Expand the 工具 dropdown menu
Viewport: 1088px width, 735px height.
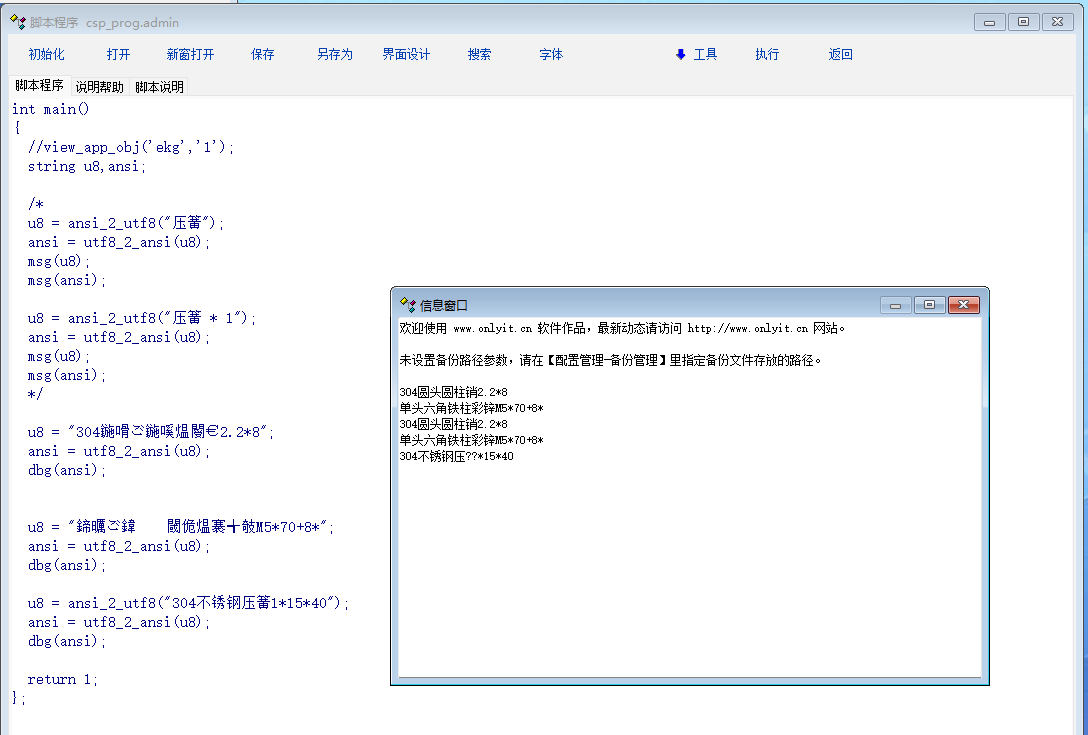[697, 55]
